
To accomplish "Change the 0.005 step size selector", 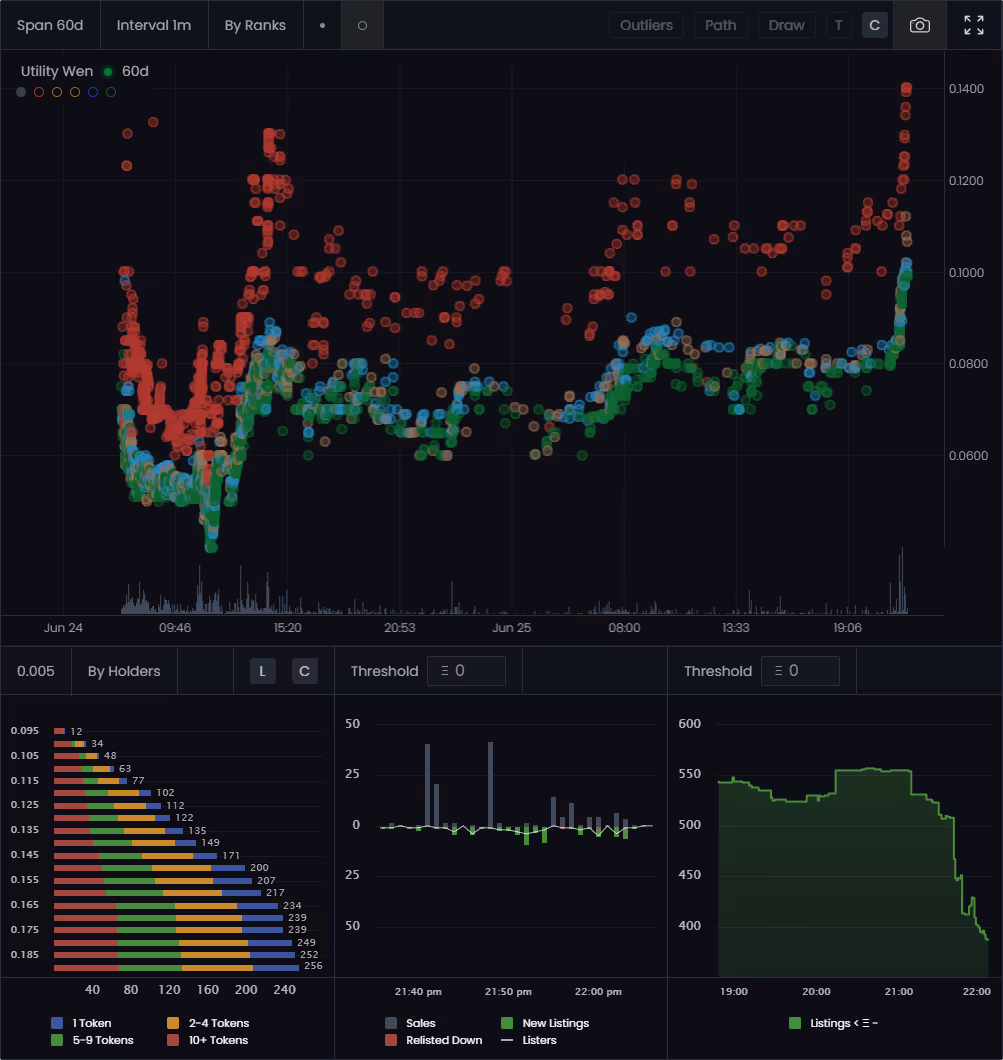I will 36,671.
